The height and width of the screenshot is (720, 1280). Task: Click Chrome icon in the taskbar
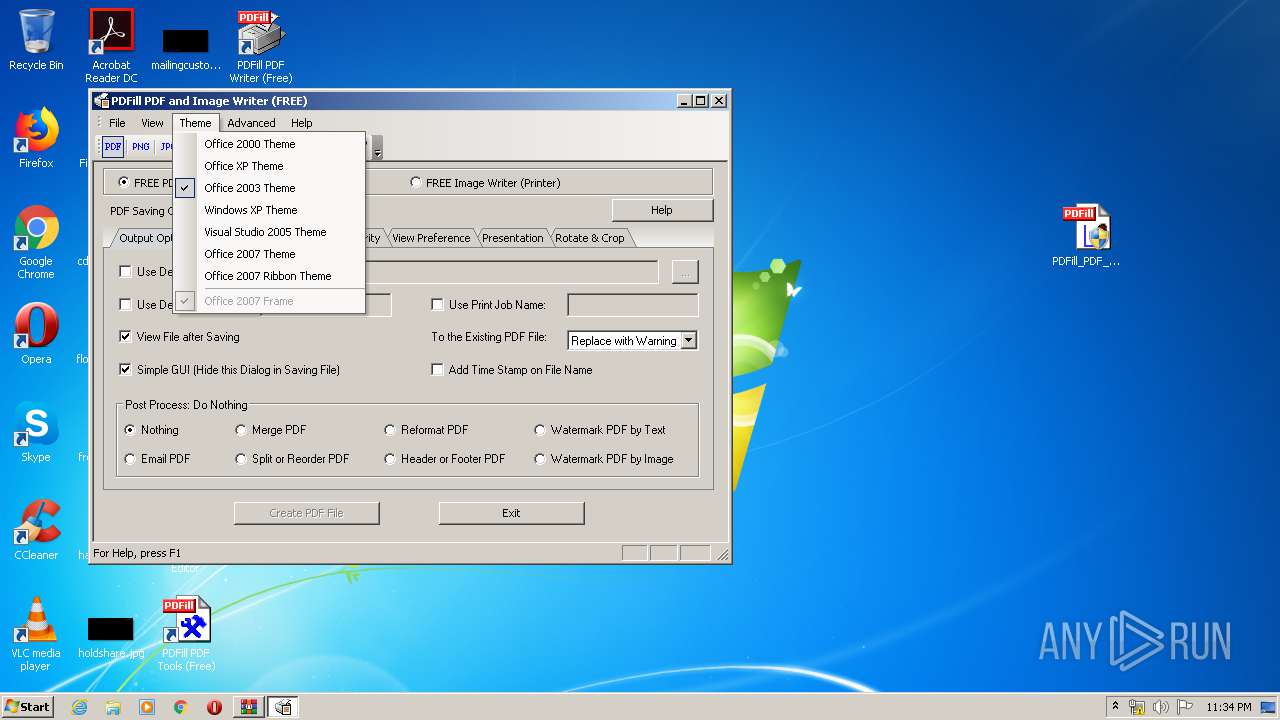click(181, 707)
